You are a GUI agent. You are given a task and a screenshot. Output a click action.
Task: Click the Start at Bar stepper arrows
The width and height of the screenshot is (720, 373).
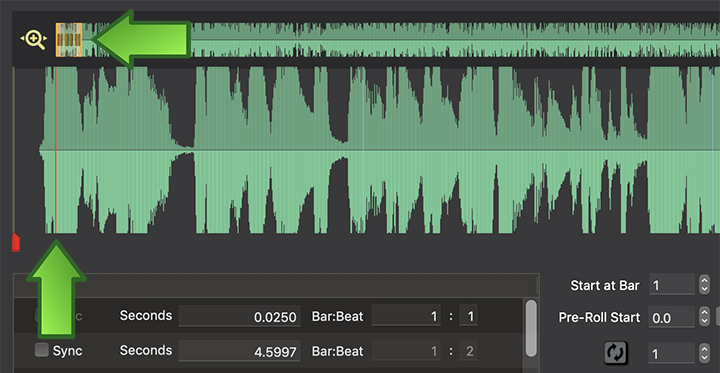pyautogui.click(x=704, y=285)
